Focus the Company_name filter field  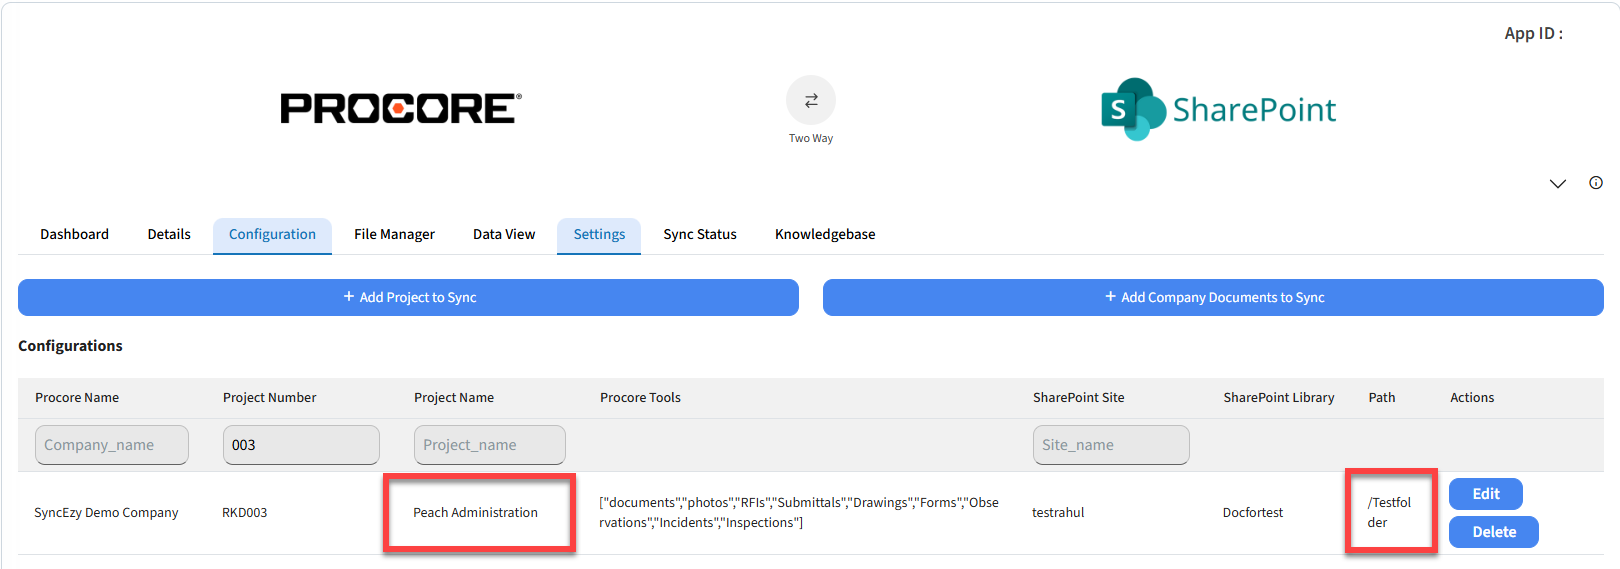(112, 445)
